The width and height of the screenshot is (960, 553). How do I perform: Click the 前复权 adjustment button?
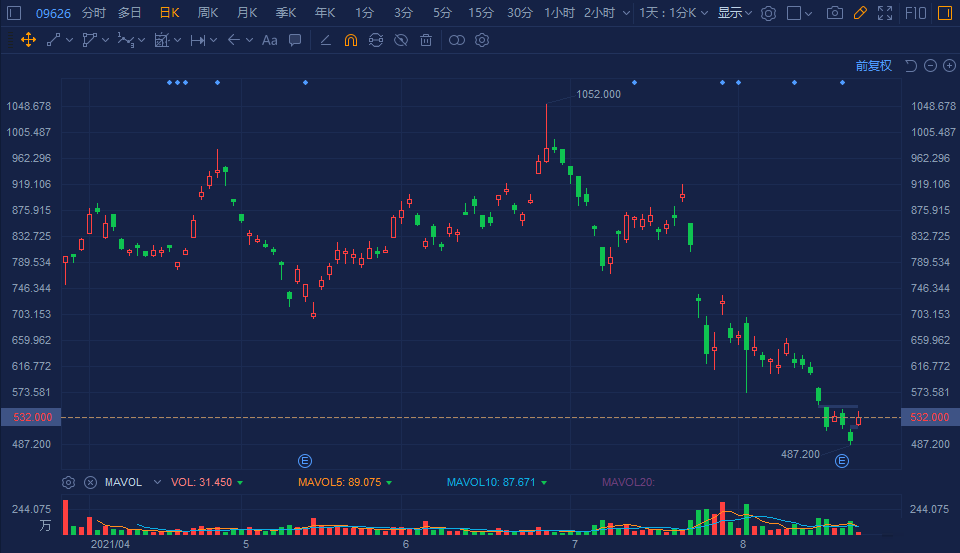(x=873, y=66)
